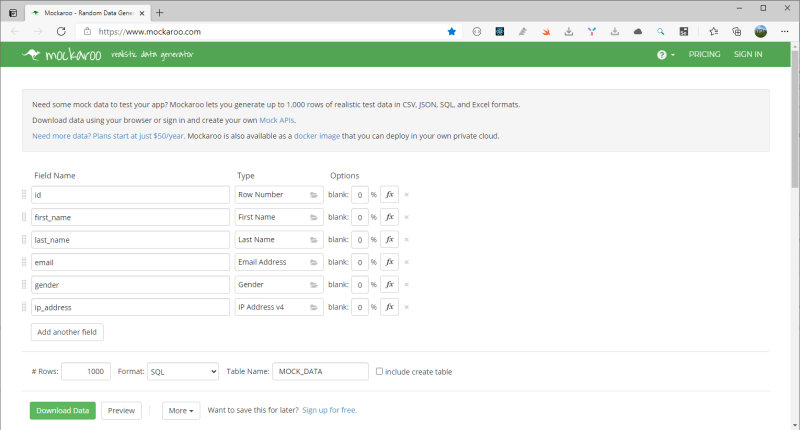The height and width of the screenshot is (430, 800).
Task: Open browser settings and more menu
Action: pyautogui.click(x=785, y=32)
